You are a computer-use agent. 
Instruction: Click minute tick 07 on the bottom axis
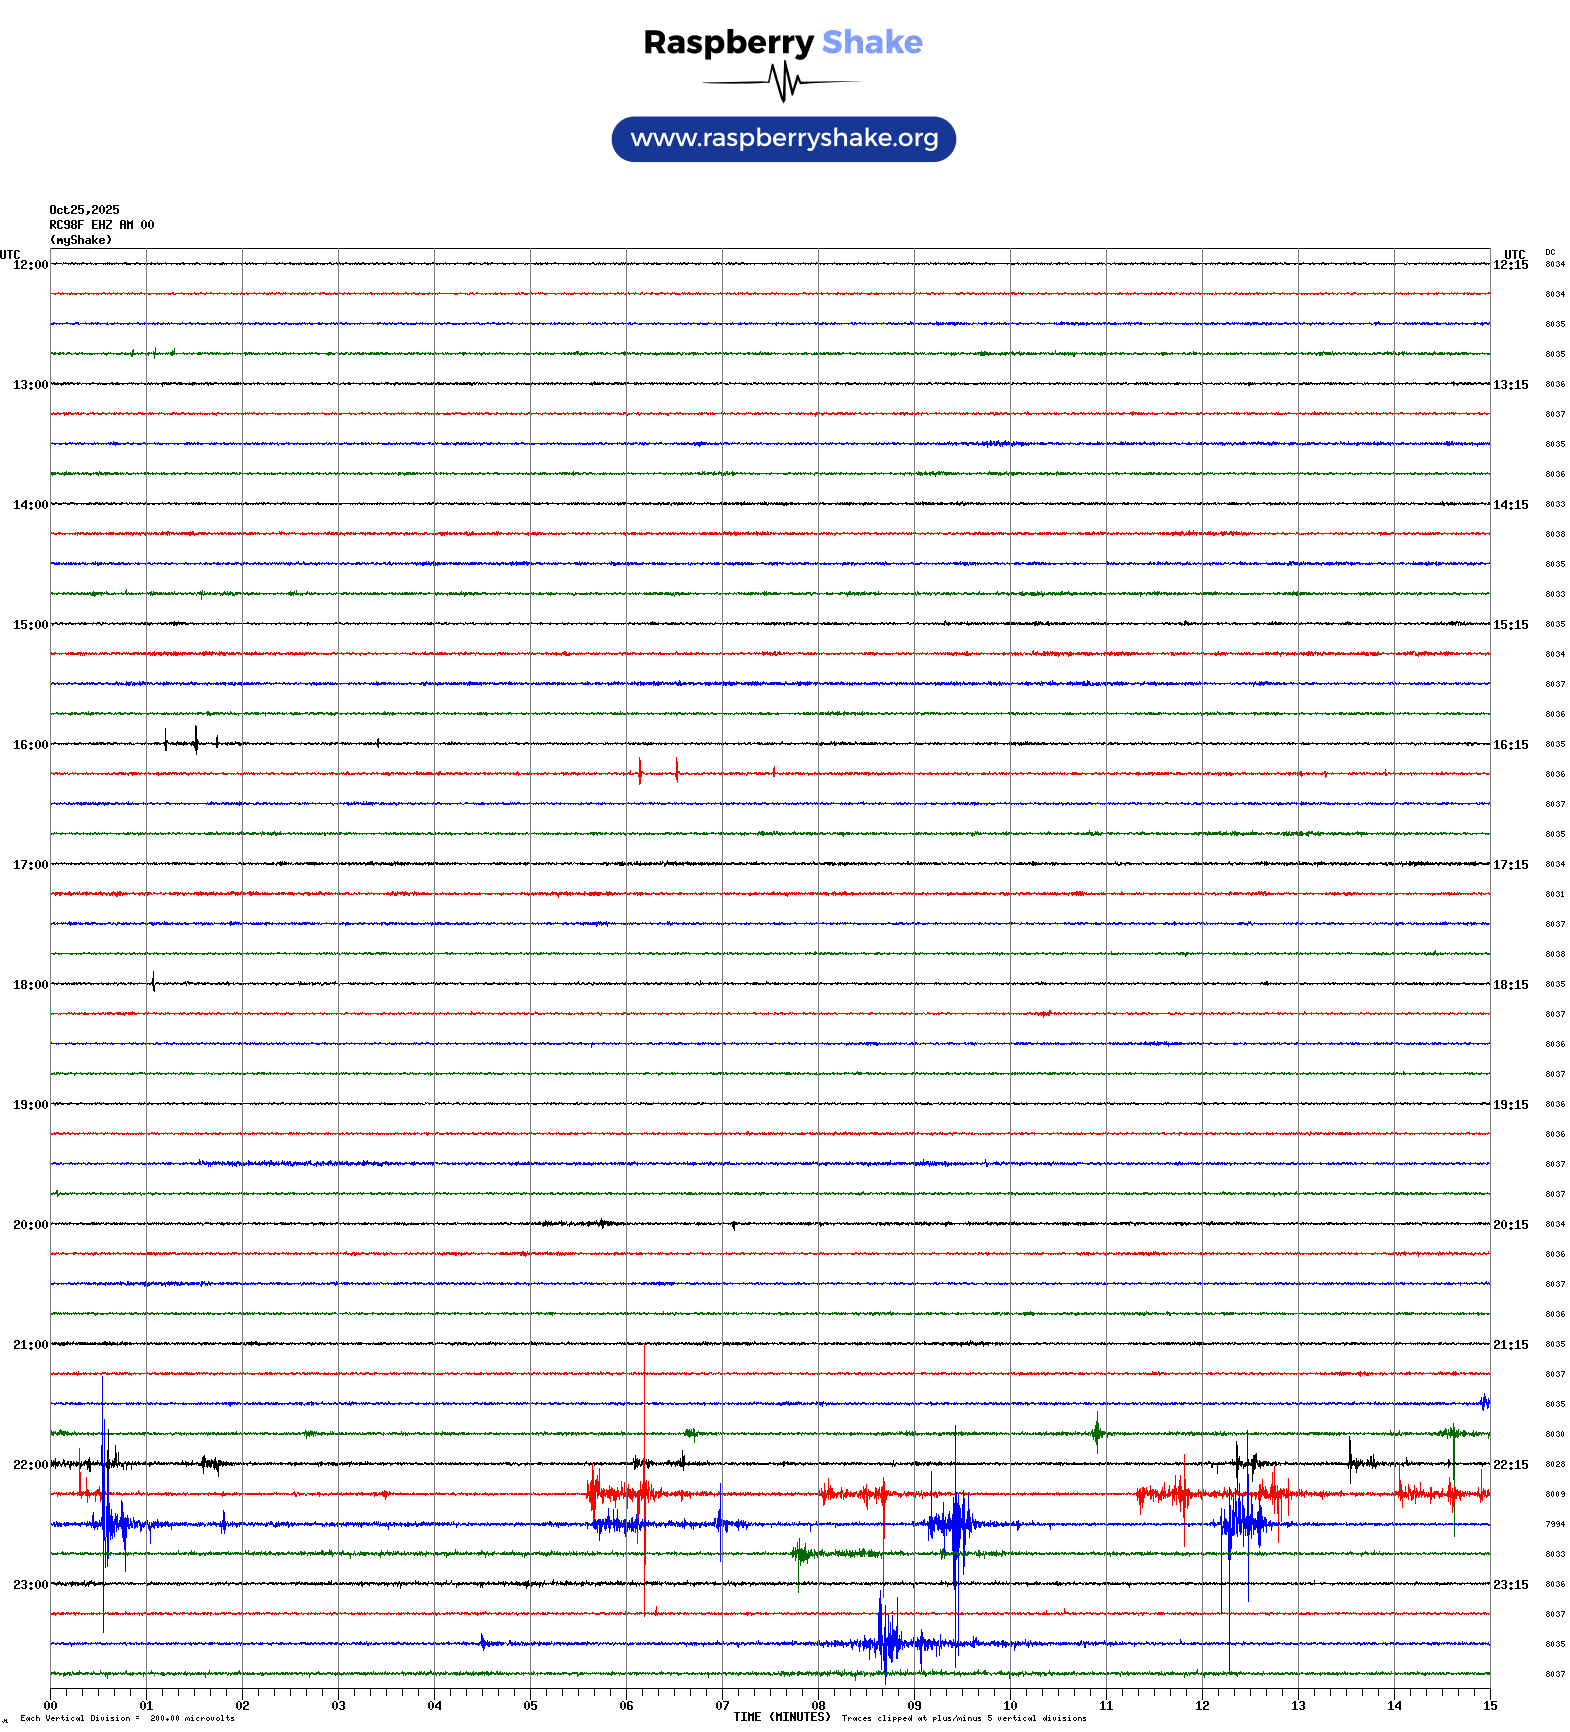(722, 1706)
